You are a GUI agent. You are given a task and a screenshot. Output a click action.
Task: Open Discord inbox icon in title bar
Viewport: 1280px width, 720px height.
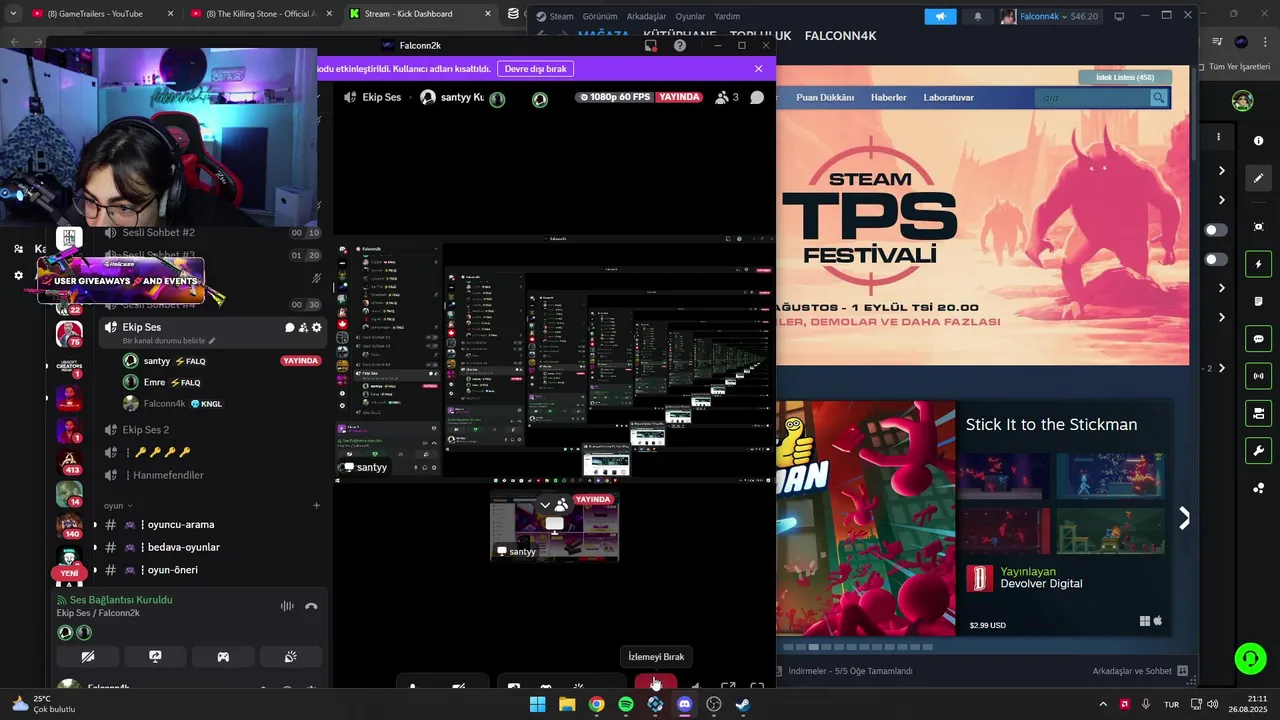pyautogui.click(x=651, y=46)
